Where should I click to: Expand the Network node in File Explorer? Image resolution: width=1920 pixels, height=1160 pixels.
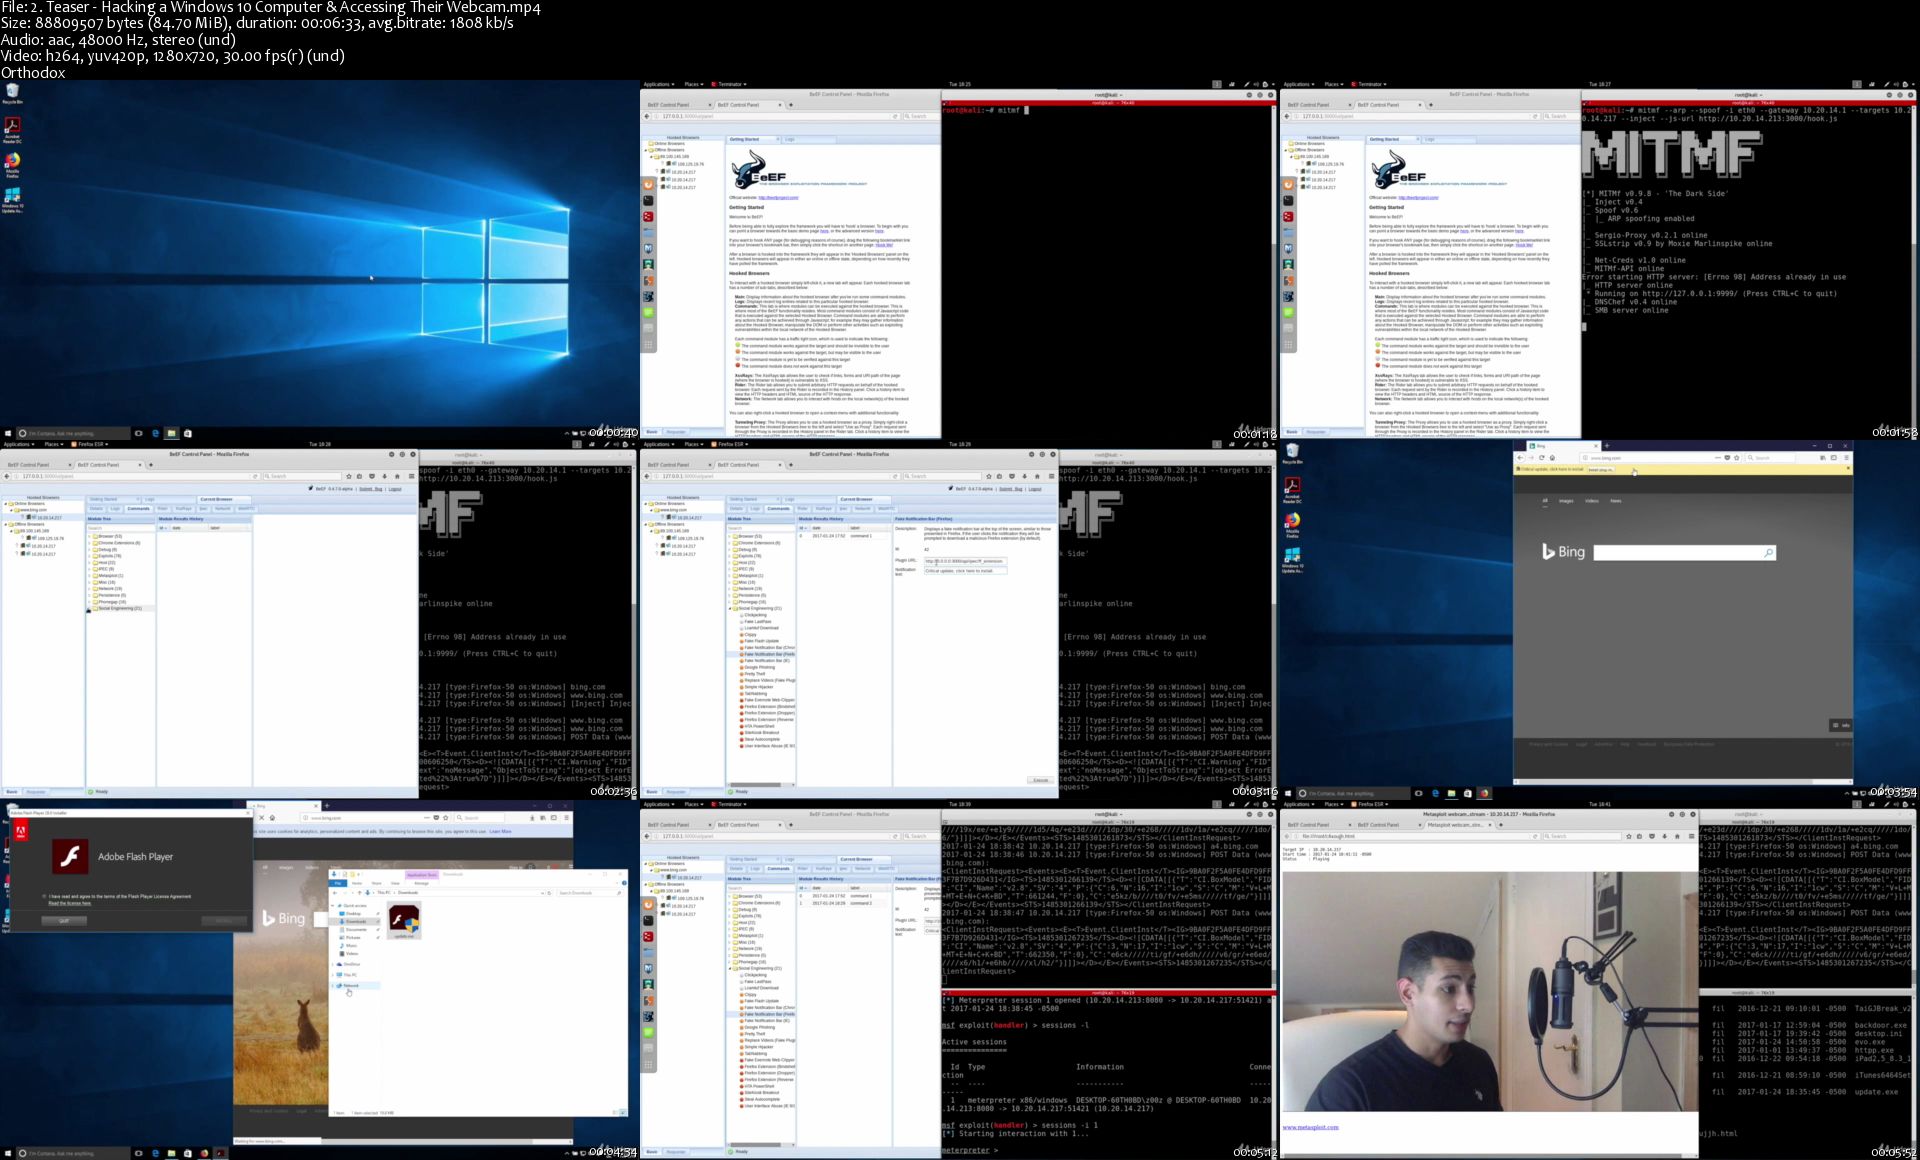333,986
